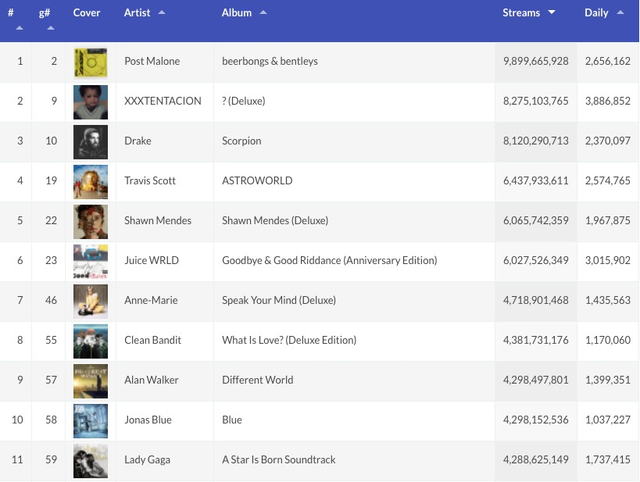Click artist name Lady Gaga
This screenshot has width=640, height=482.
point(147,460)
